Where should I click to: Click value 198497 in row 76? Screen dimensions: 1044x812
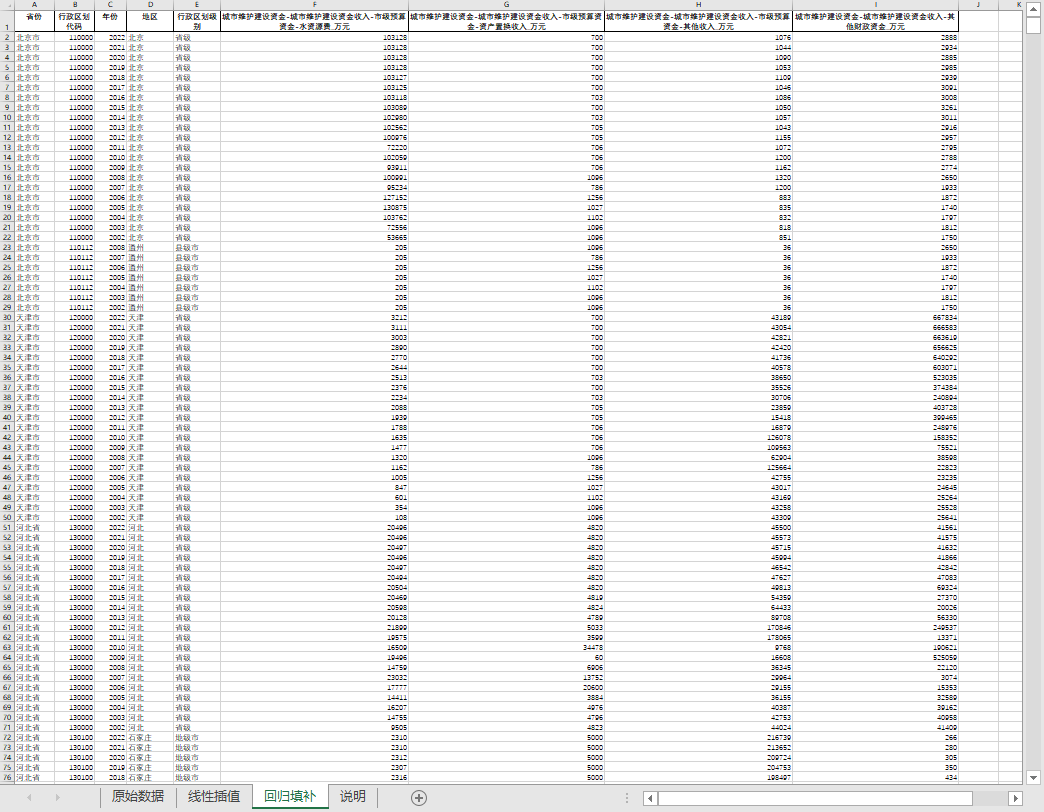point(698,777)
